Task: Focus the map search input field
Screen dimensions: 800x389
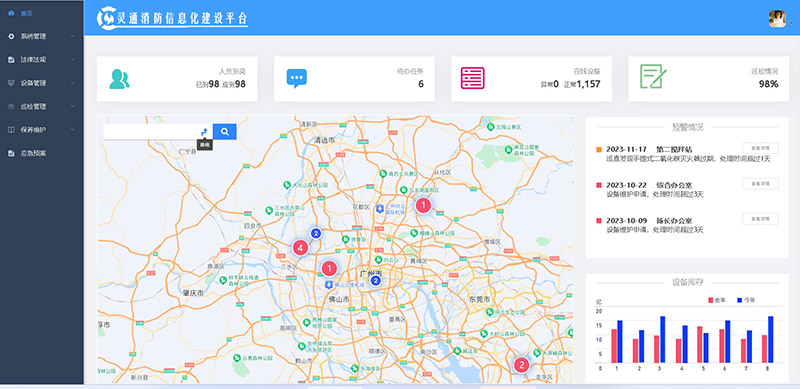Action: pos(150,132)
